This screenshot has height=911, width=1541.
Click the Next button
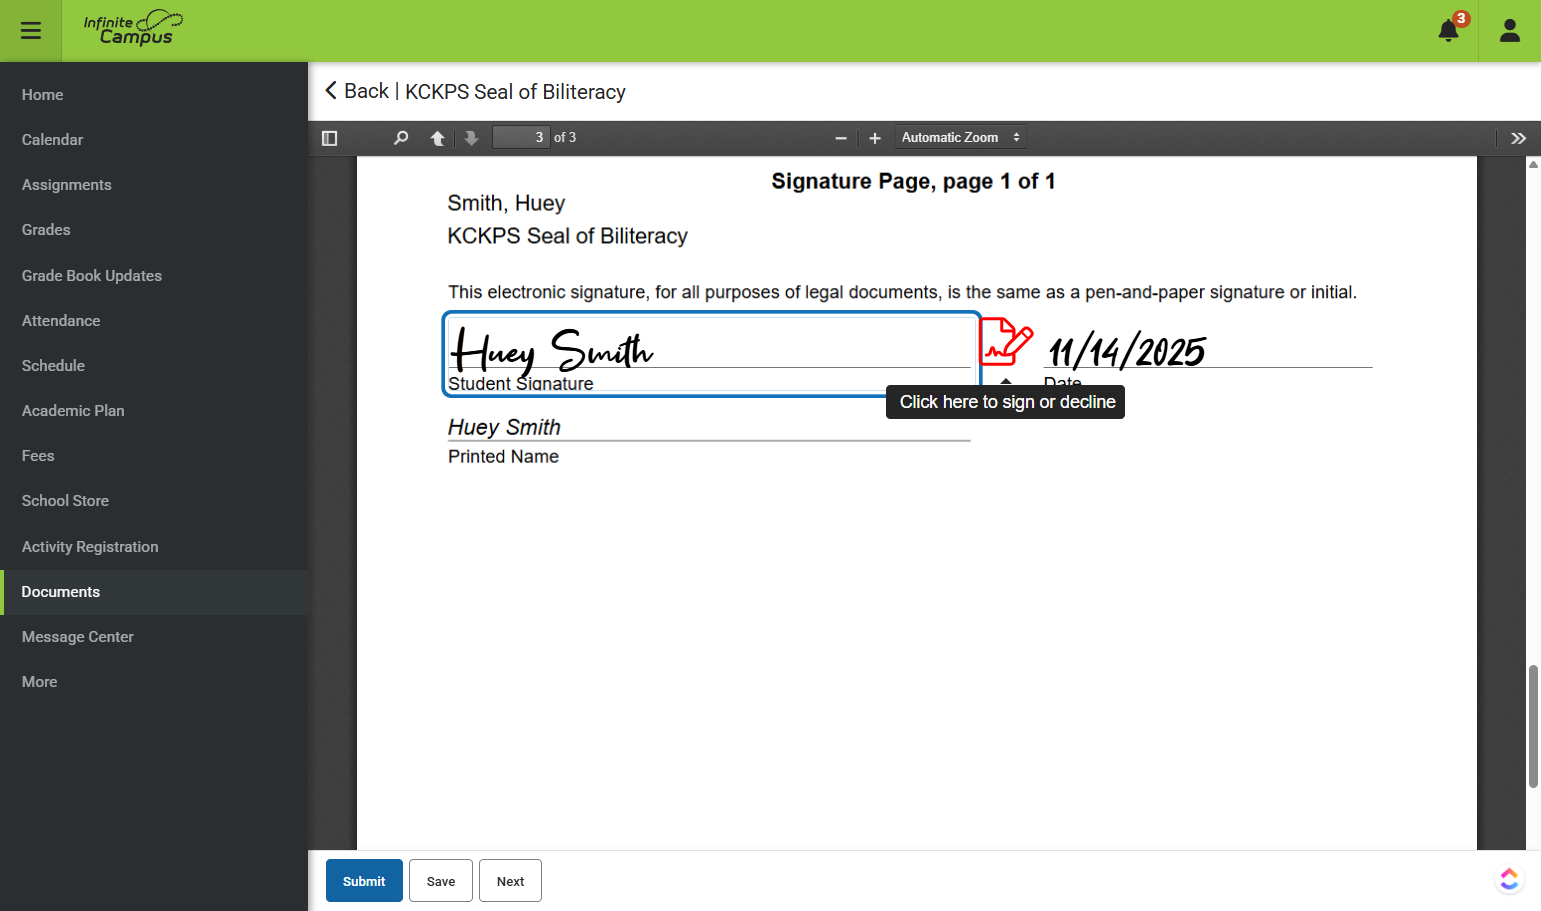(x=510, y=881)
